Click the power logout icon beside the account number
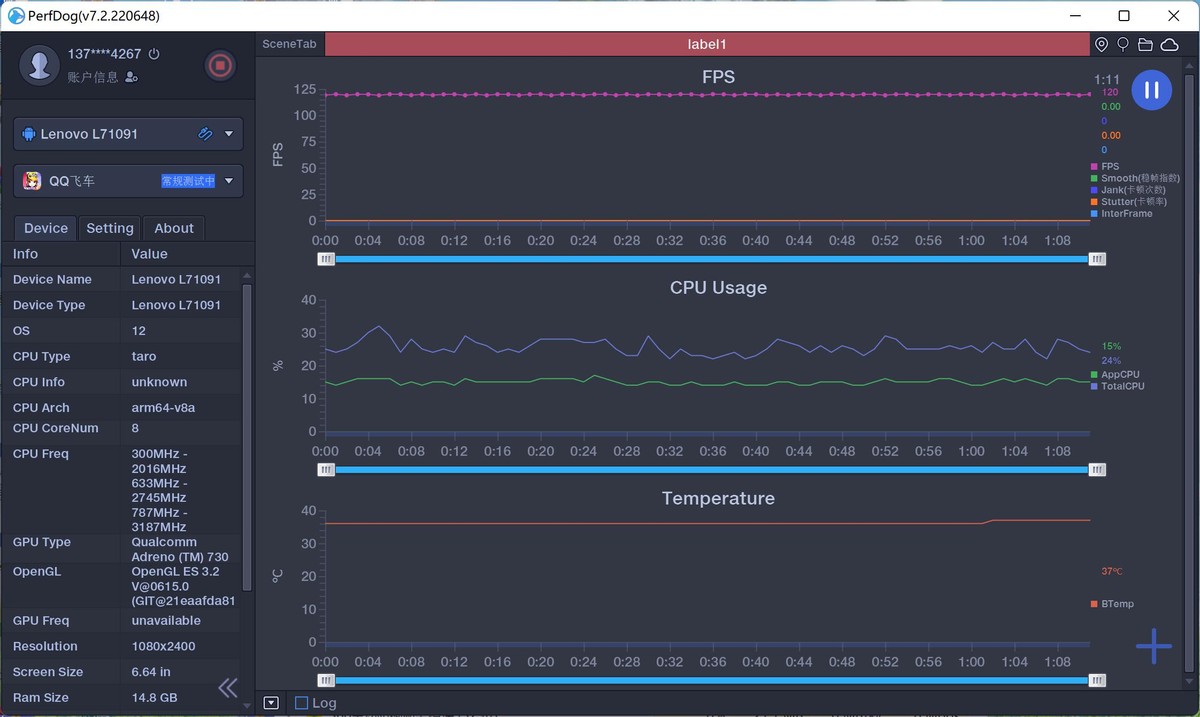This screenshot has width=1200, height=717. pos(153,54)
